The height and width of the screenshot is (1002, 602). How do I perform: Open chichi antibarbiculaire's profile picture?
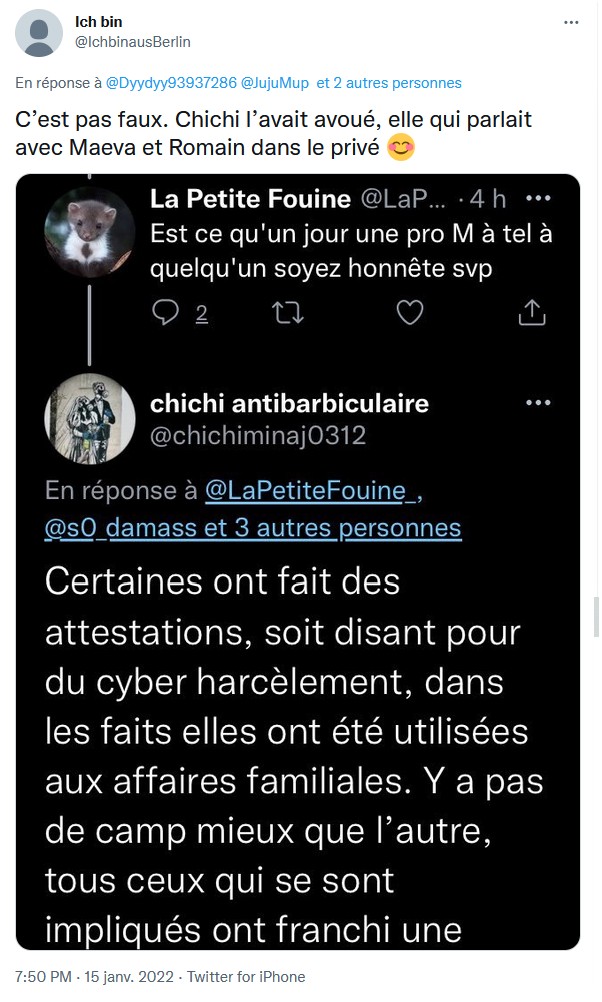89,419
